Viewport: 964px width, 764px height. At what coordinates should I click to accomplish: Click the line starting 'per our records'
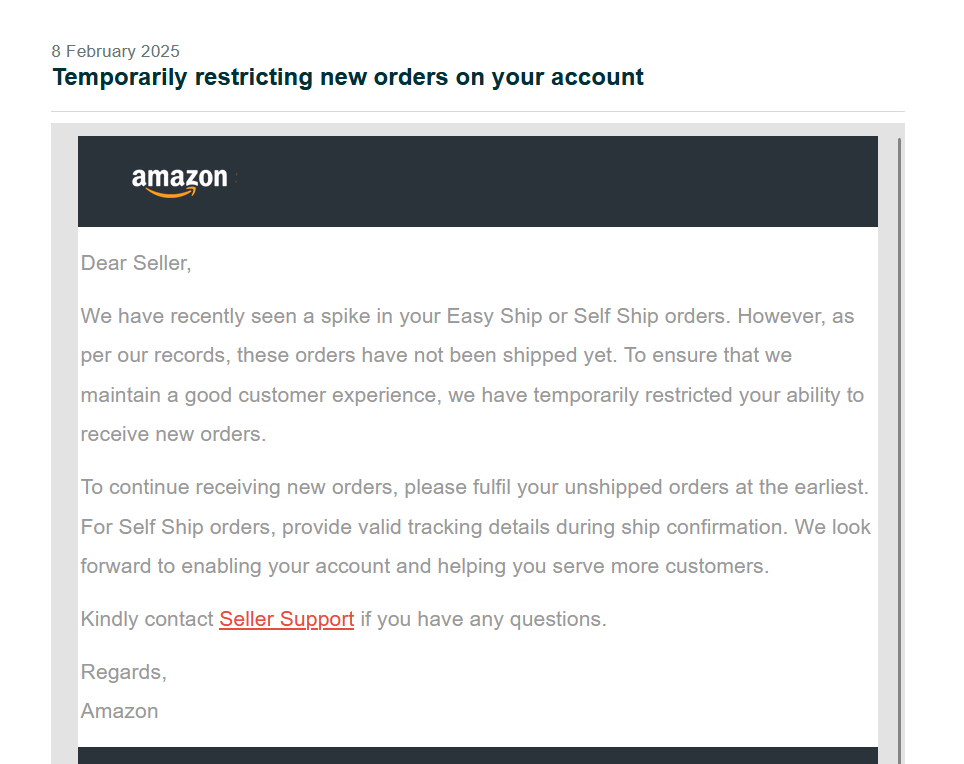tap(436, 355)
